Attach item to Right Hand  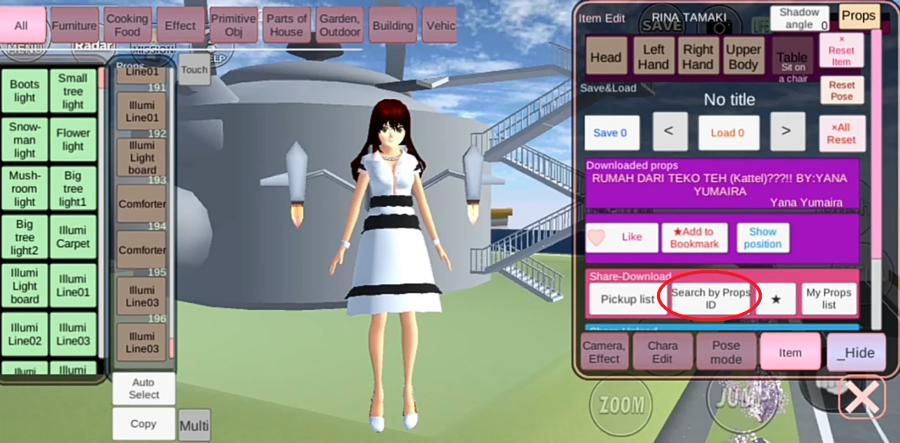pos(698,57)
